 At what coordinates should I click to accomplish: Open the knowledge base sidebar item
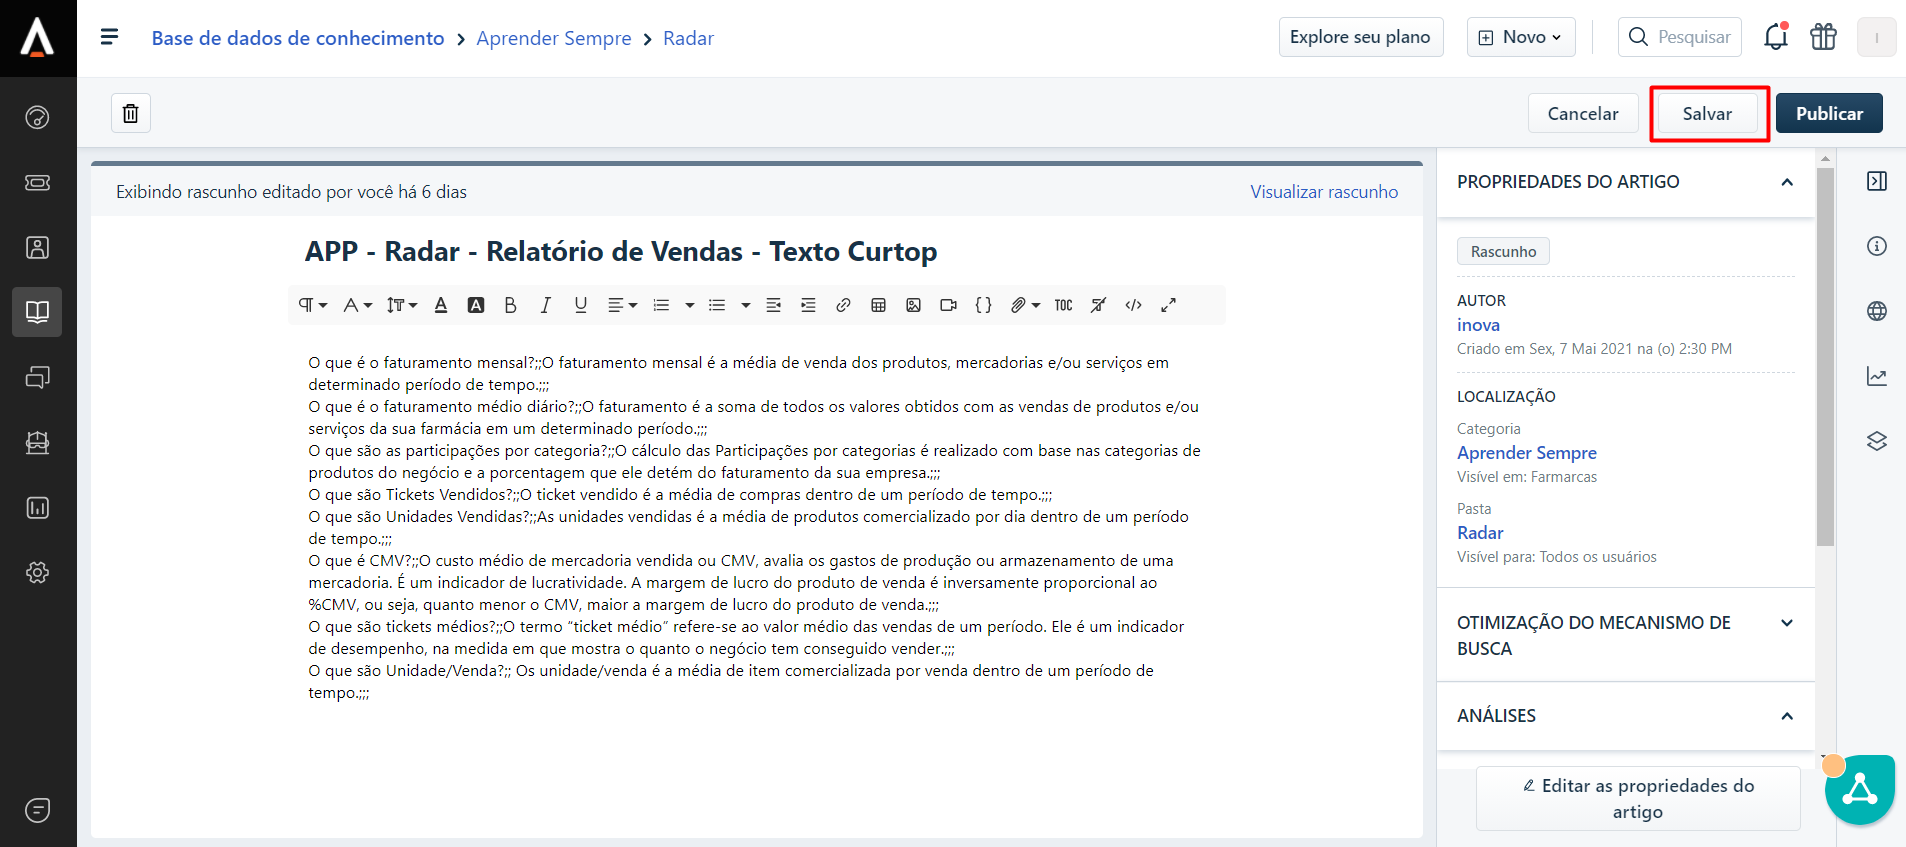pyautogui.click(x=37, y=312)
